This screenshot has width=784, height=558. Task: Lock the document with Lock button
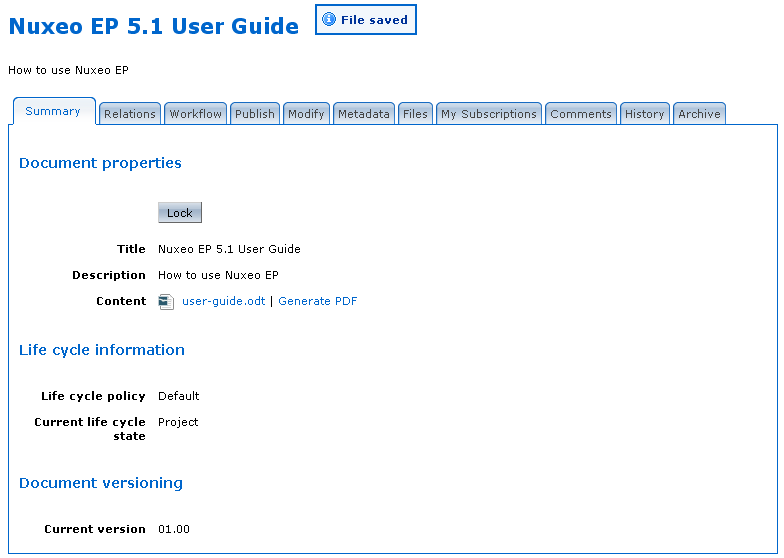(x=180, y=213)
